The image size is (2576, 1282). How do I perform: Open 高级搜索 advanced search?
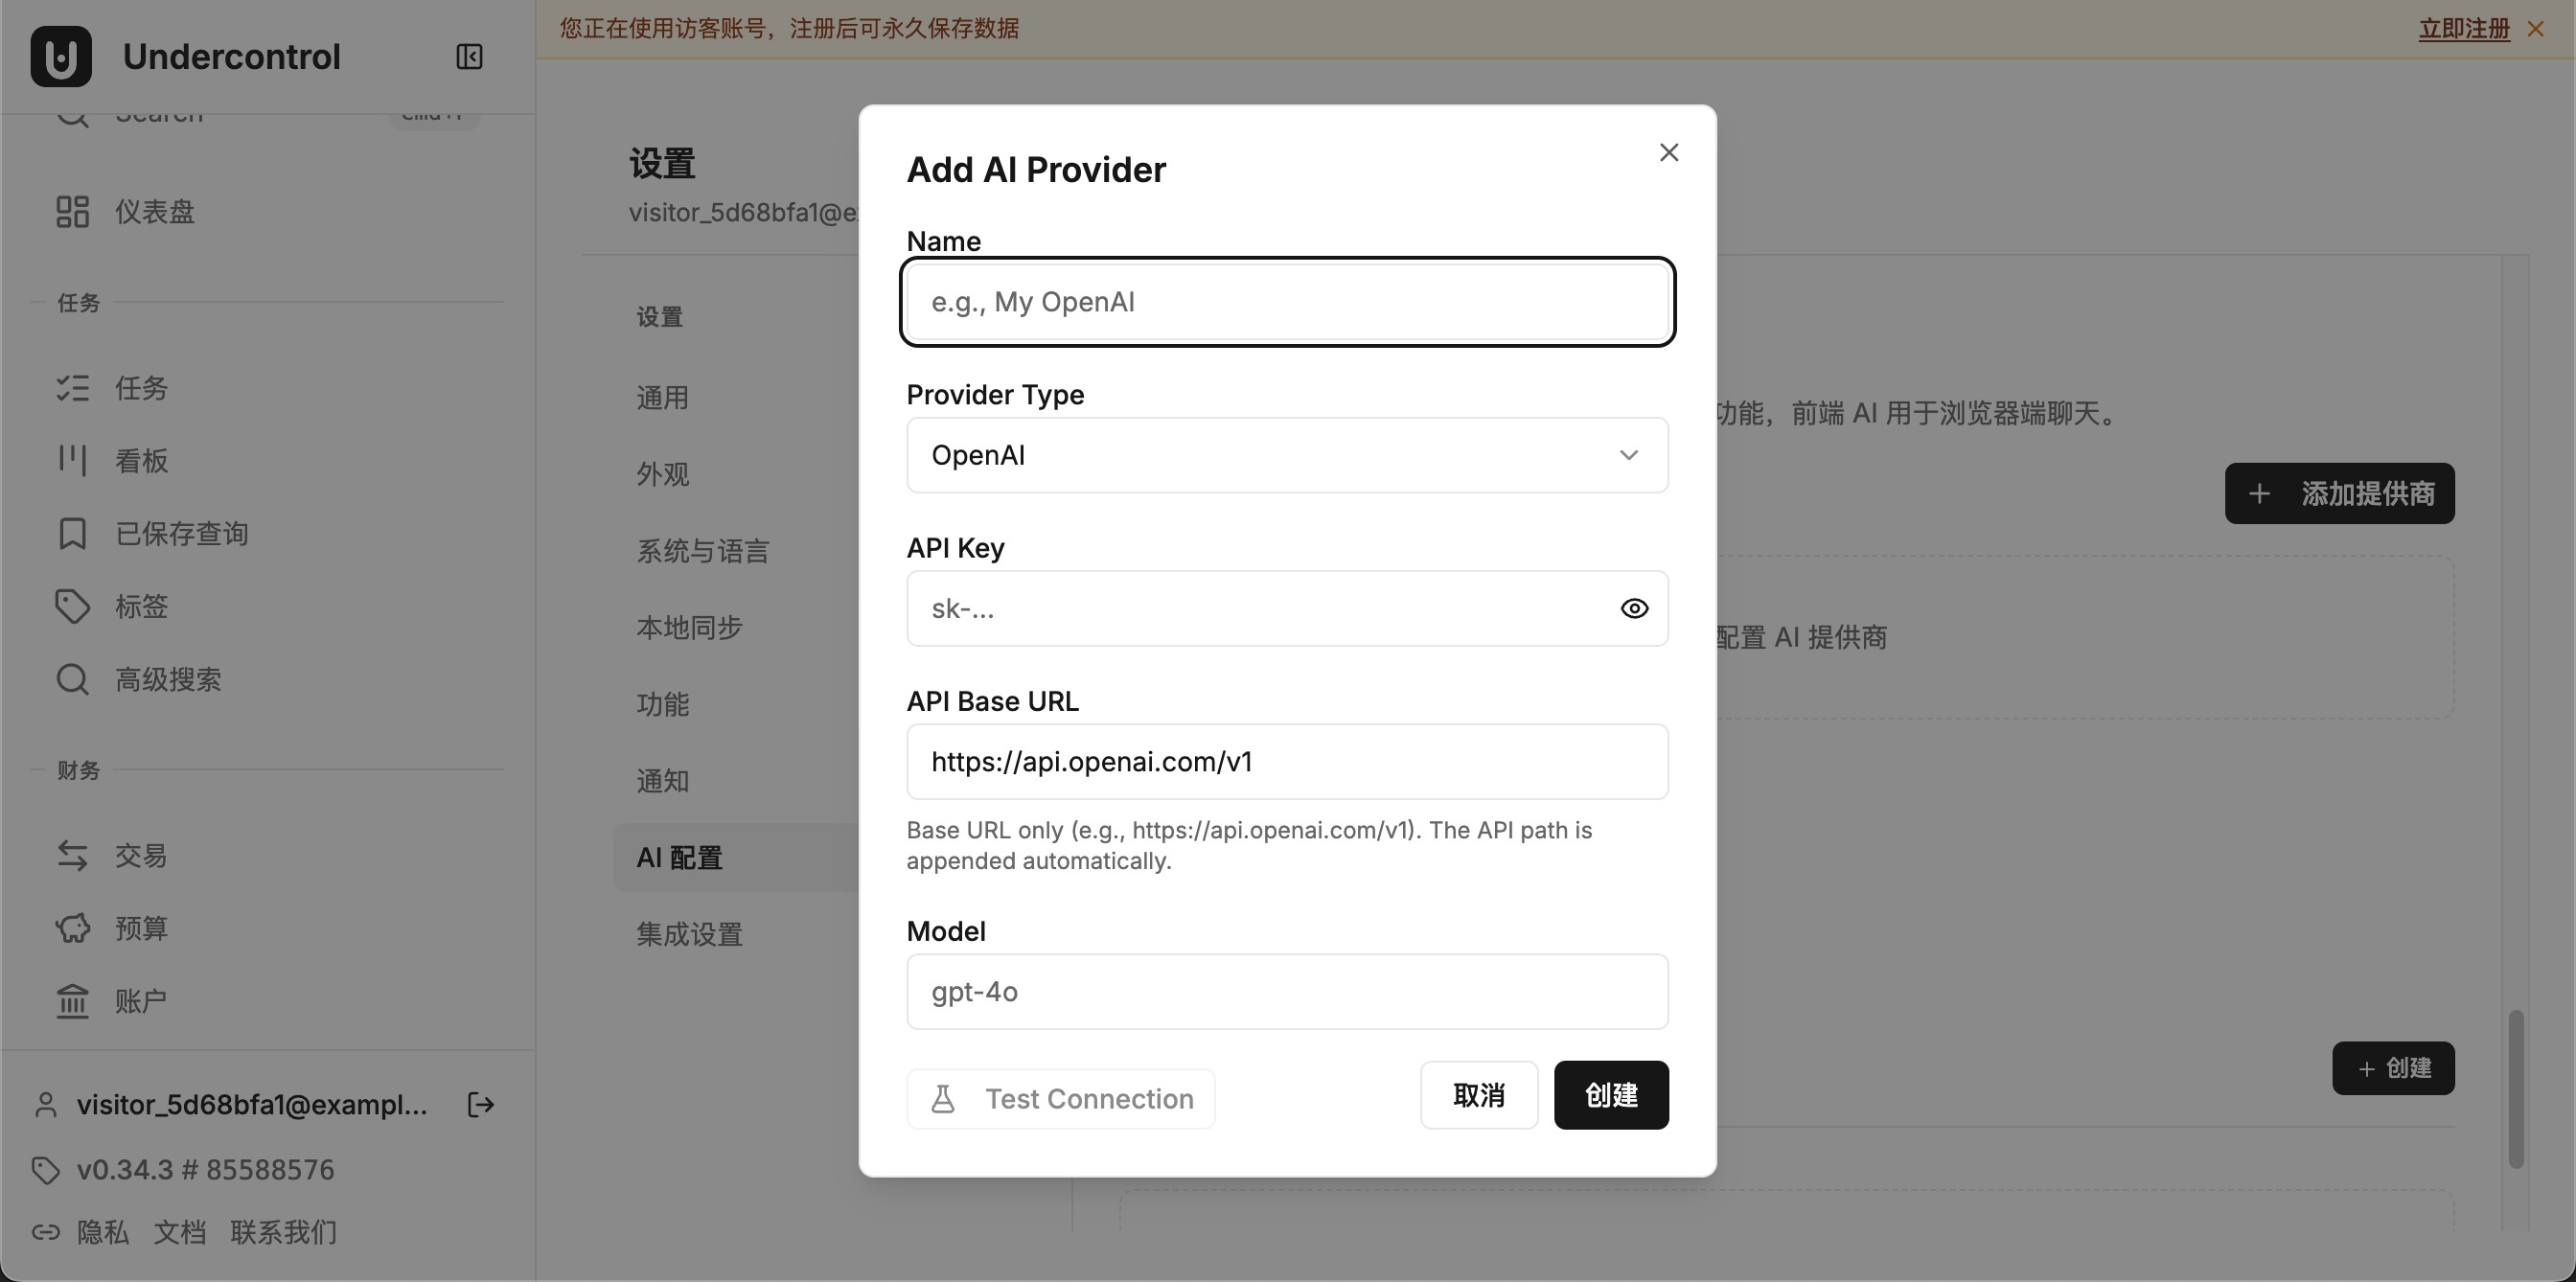(267, 680)
